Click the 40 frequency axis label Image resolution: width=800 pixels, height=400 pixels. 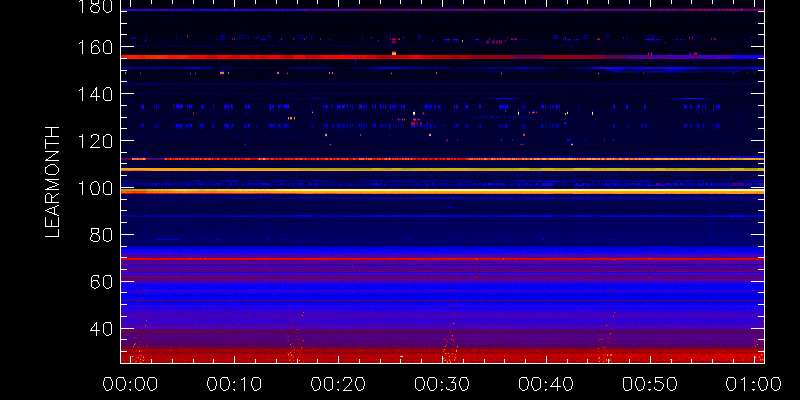(102, 330)
